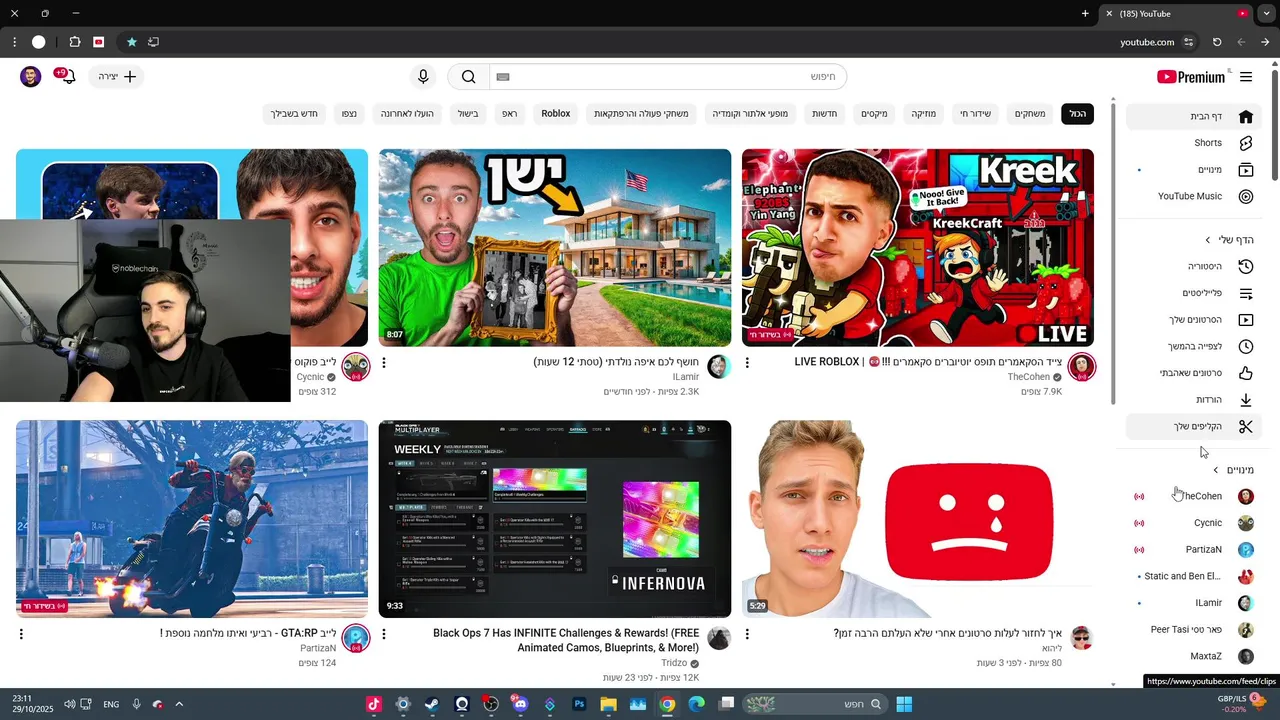Open Cycnic channel in subscriptions list

coord(1193,523)
